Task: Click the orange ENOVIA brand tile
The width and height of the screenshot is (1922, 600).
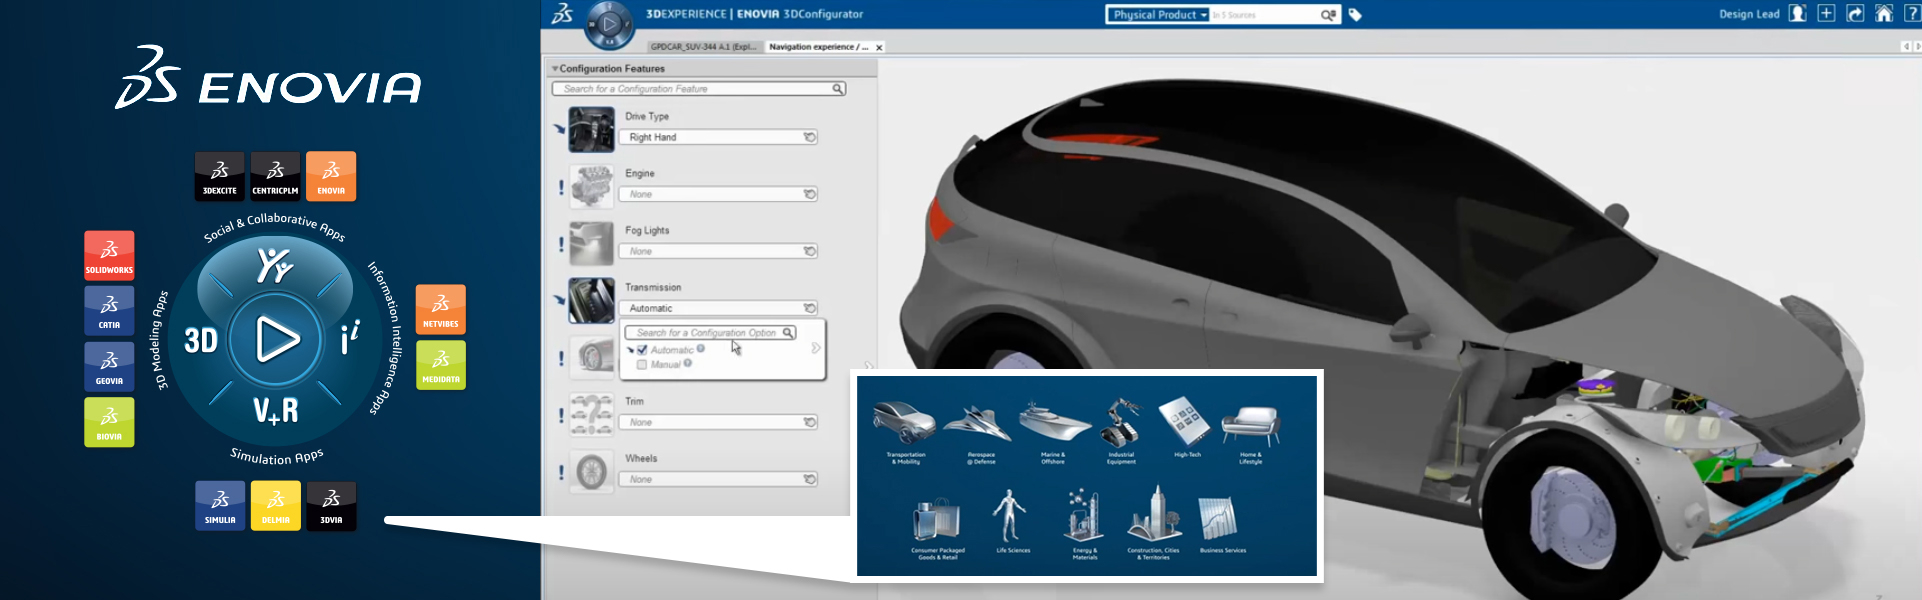Action: point(331,176)
